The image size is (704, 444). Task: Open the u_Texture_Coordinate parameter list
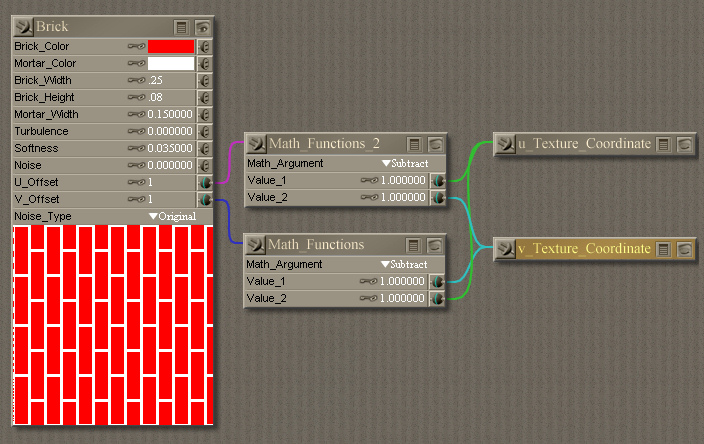(663, 145)
